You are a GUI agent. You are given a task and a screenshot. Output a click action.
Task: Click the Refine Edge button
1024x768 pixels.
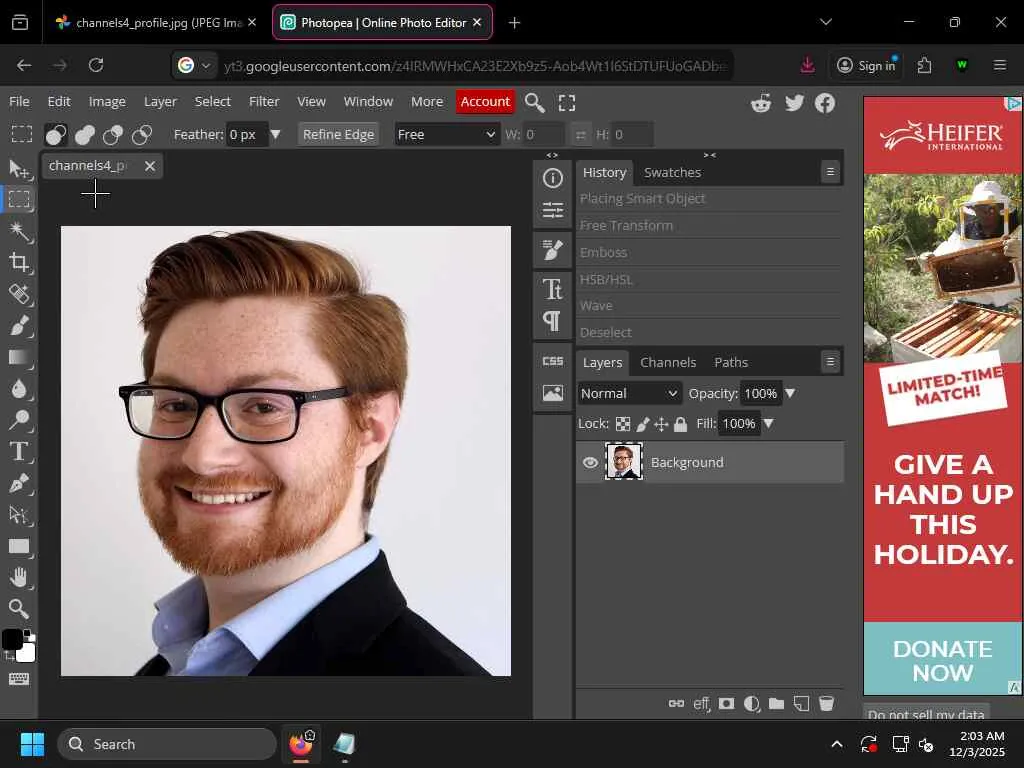pos(338,134)
